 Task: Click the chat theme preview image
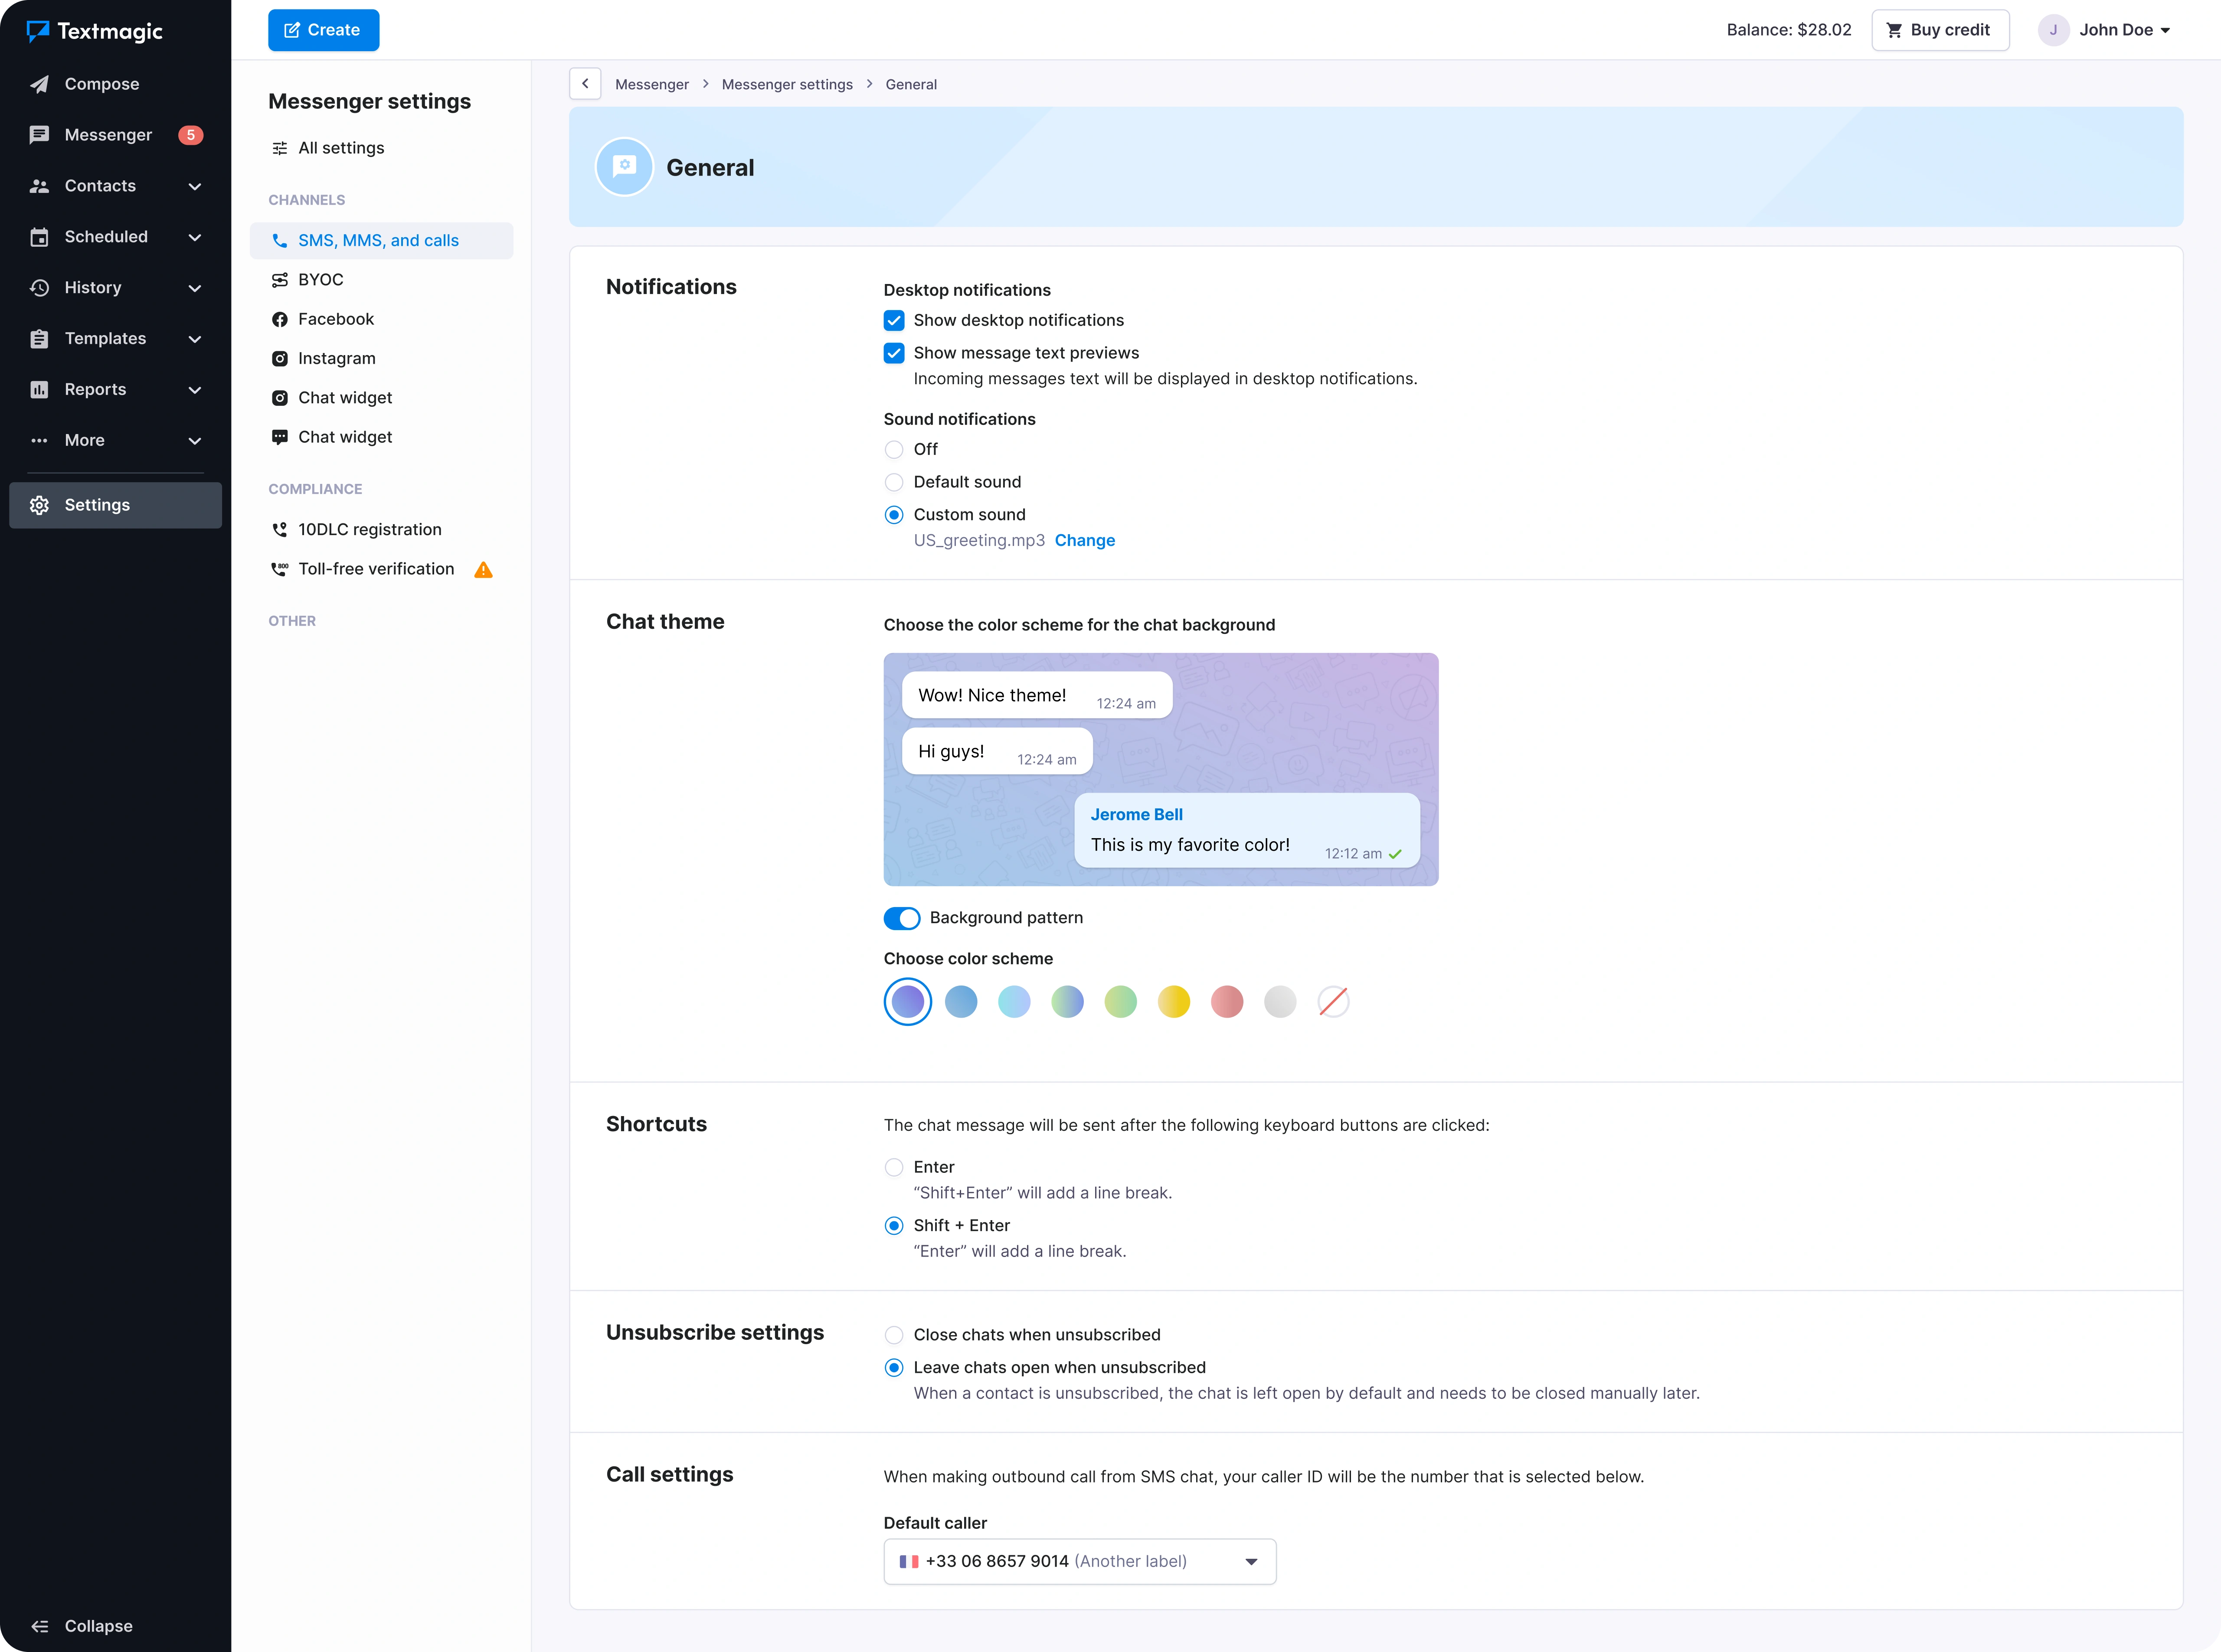coord(1161,770)
